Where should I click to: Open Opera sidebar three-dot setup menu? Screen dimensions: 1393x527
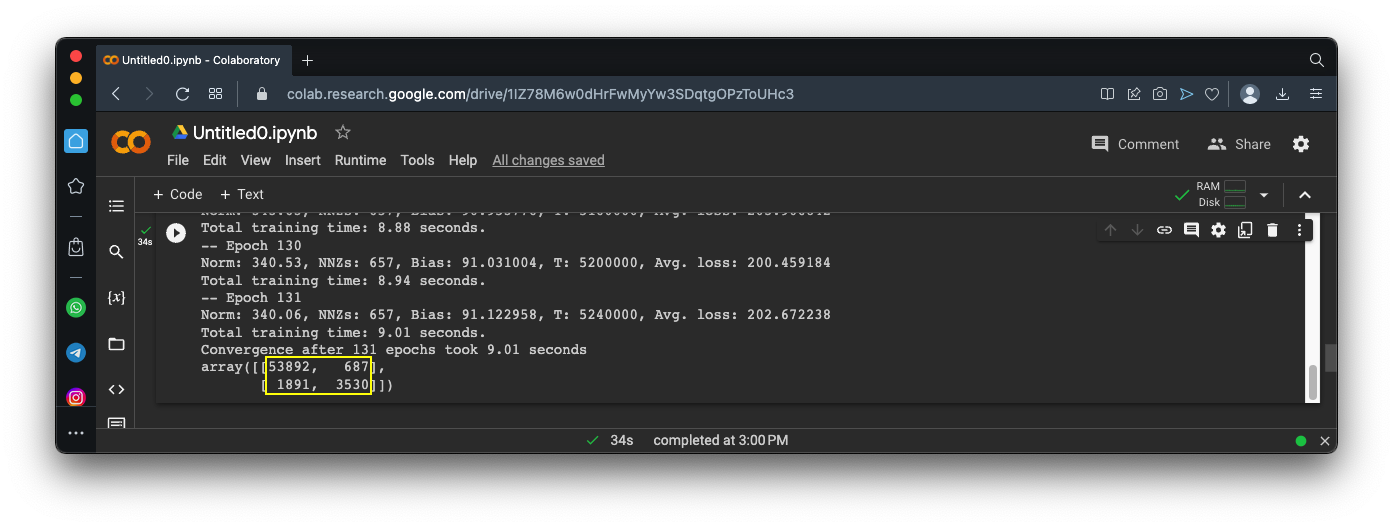pos(76,433)
